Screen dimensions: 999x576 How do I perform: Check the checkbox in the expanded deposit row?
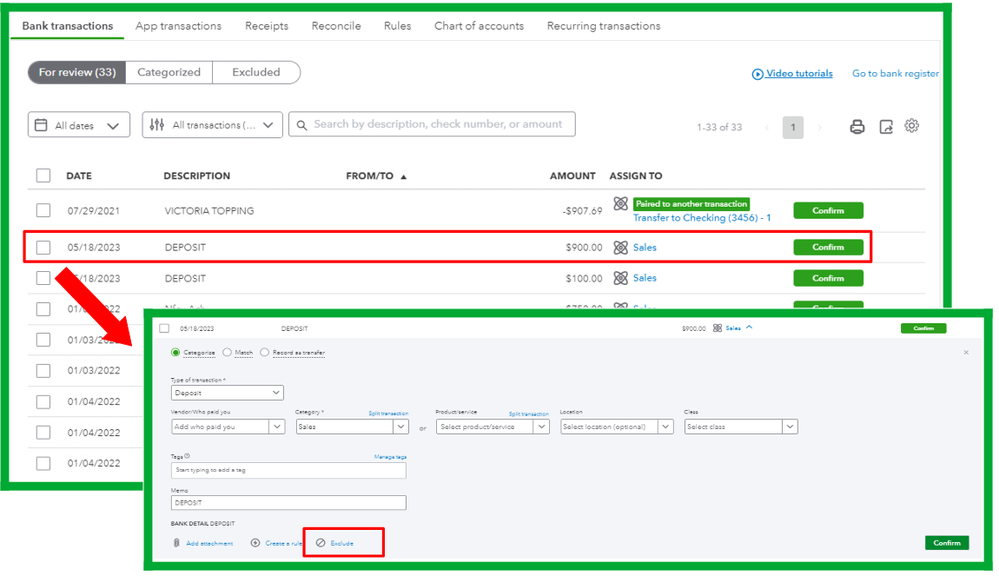(164, 328)
